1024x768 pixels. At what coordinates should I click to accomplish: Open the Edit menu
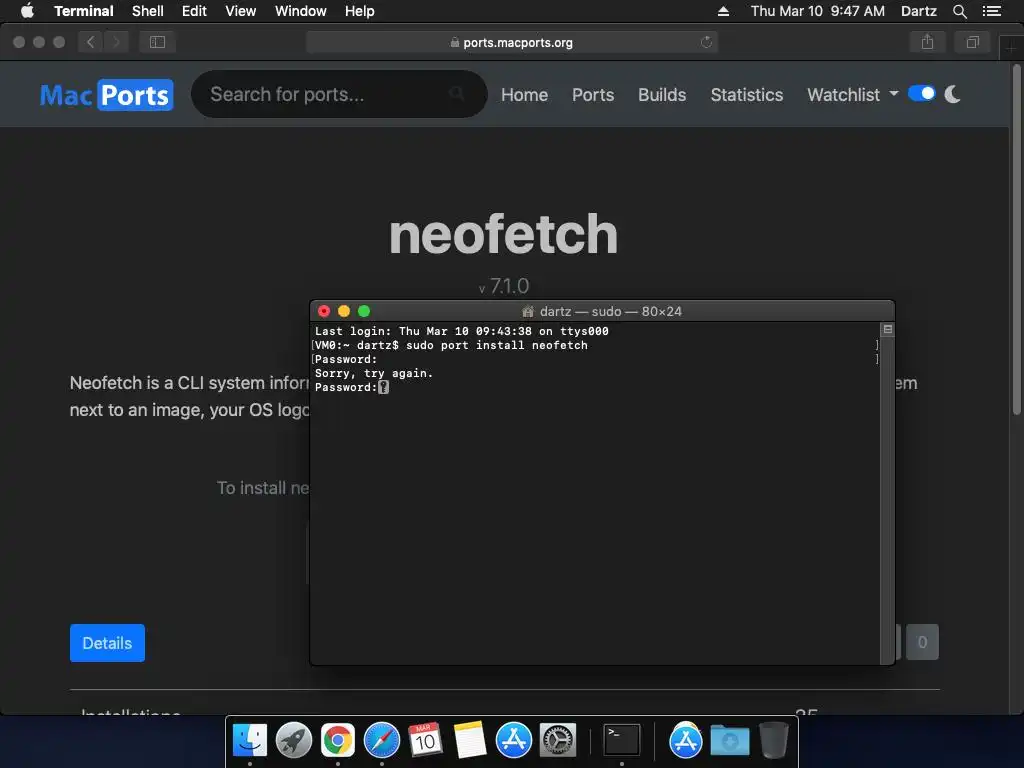point(194,11)
